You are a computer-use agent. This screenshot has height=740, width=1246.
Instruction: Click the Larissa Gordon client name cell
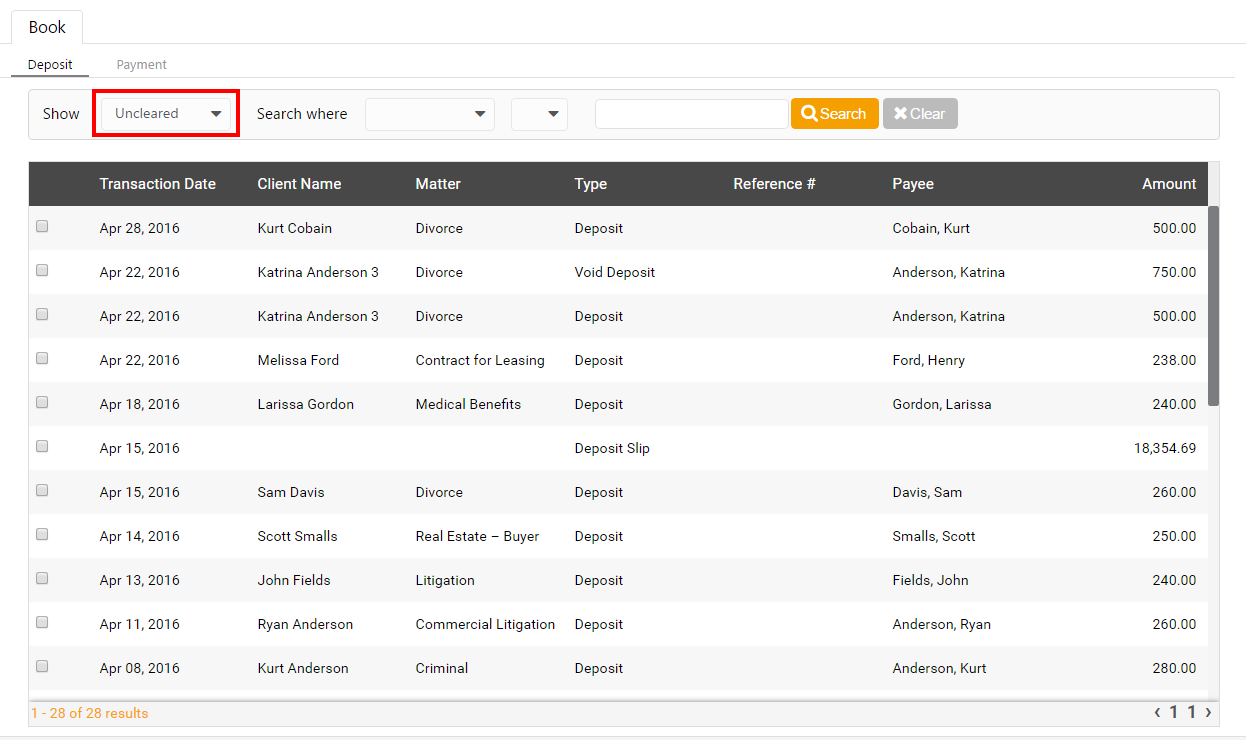click(x=306, y=404)
